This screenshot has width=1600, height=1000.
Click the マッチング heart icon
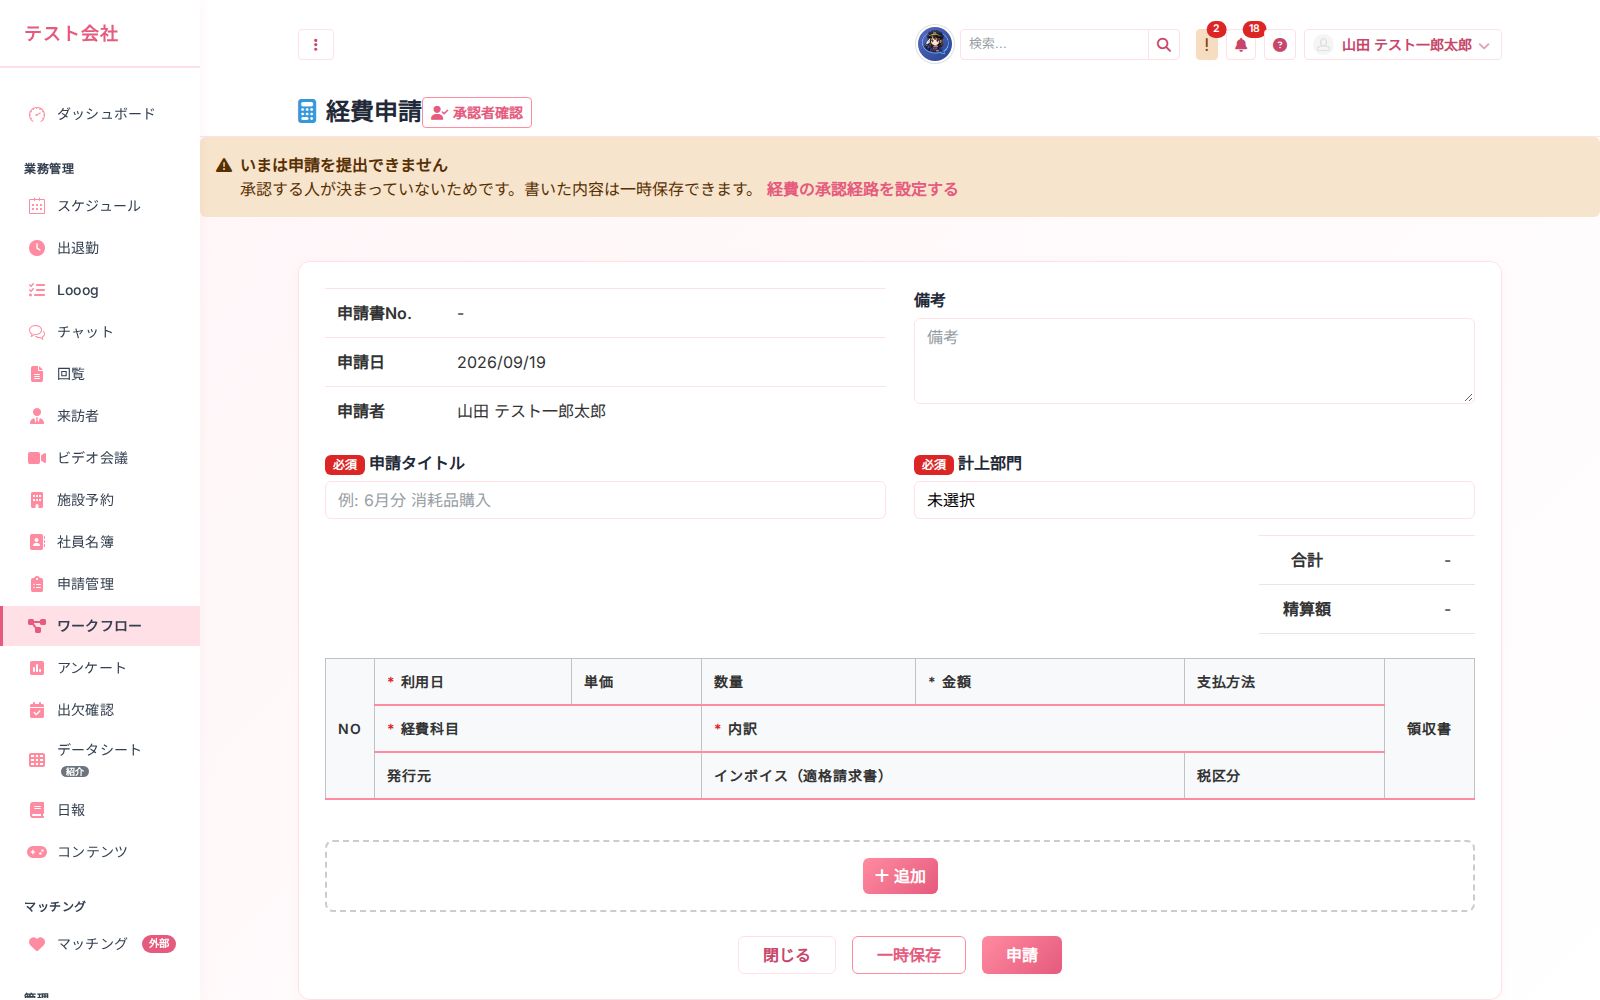pyautogui.click(x=37, y=944)
